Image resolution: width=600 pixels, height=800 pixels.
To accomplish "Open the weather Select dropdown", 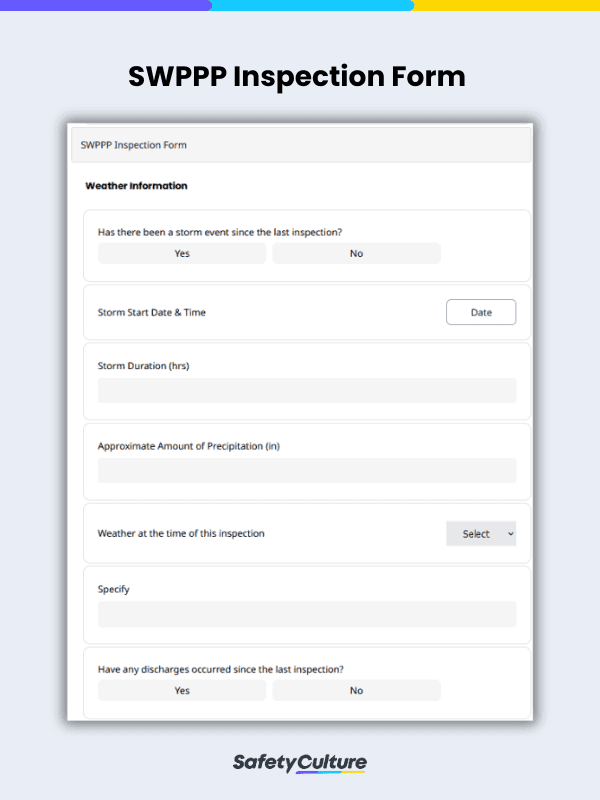I will click(x=481, y=534).
